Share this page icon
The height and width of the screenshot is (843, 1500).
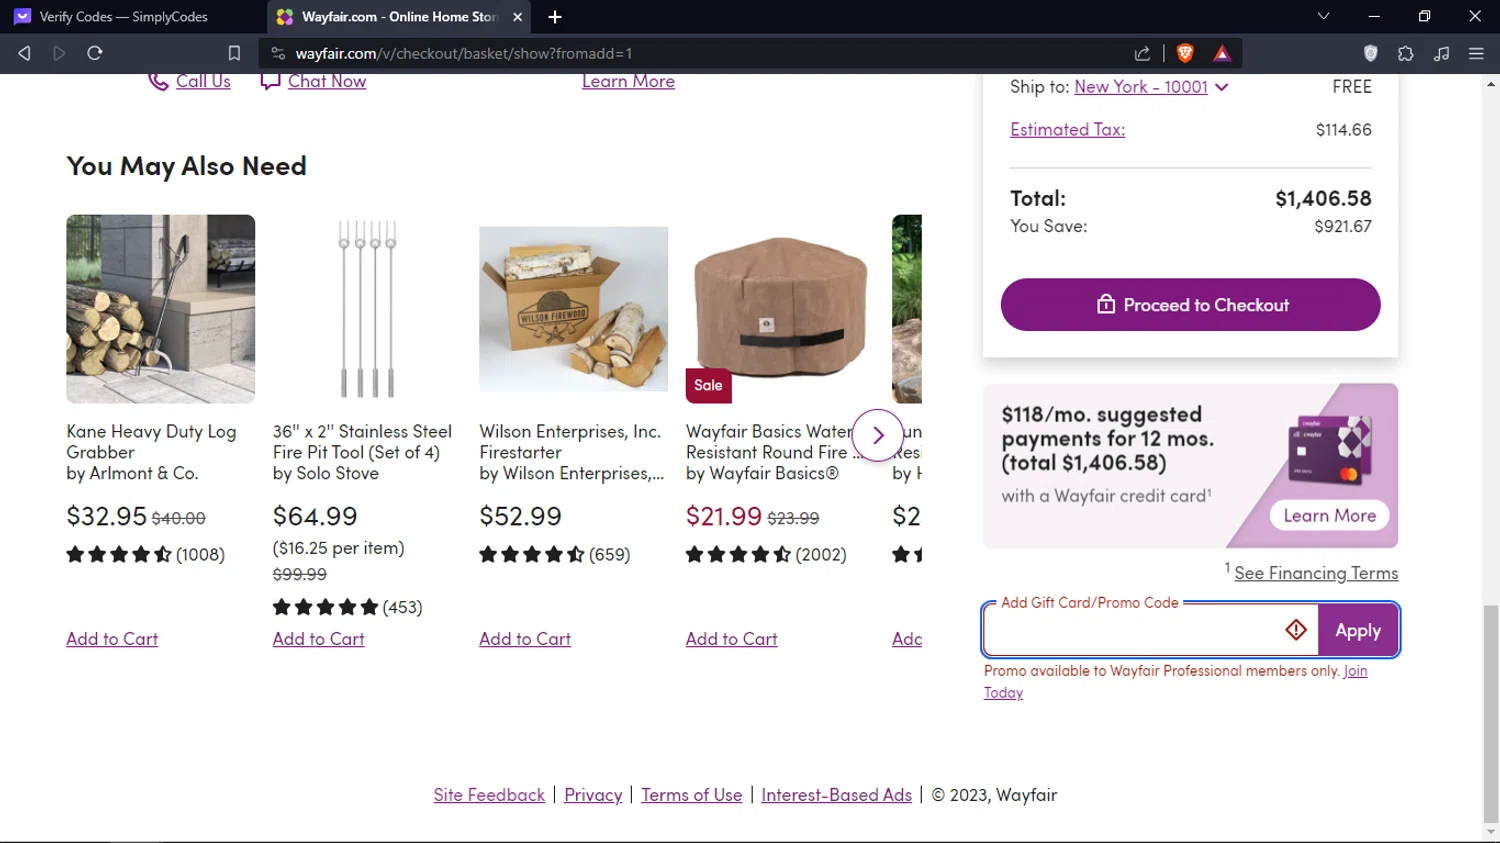pos(1142,54)
